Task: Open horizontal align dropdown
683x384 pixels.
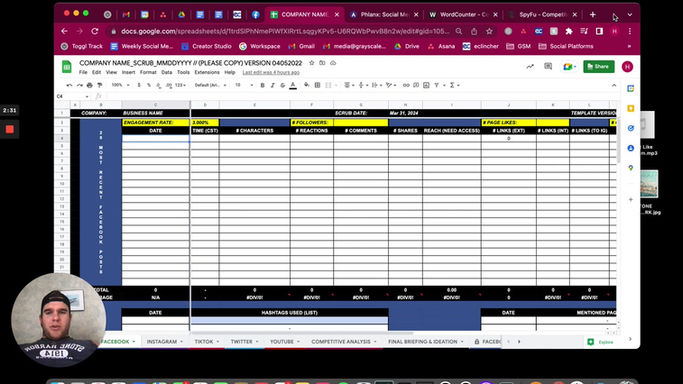Action: coord(349,85)
